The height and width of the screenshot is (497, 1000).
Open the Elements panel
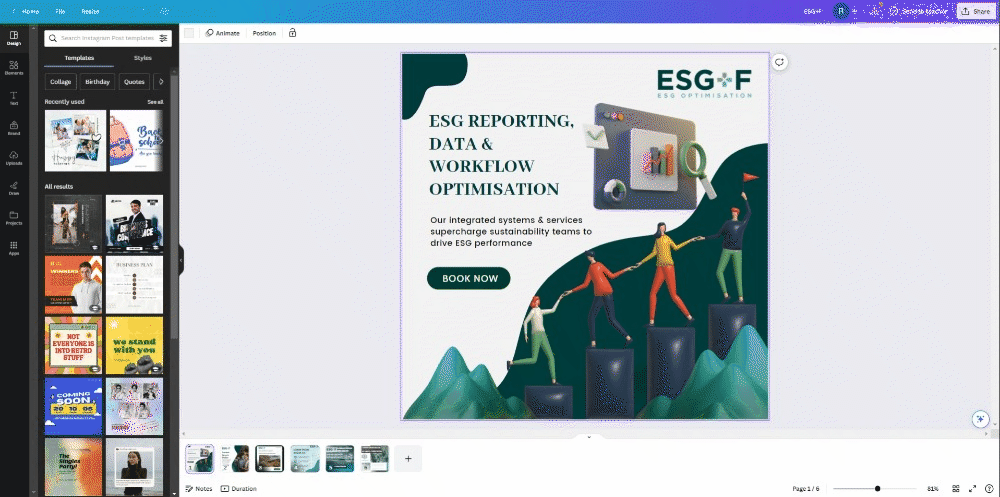pos(14,68)
